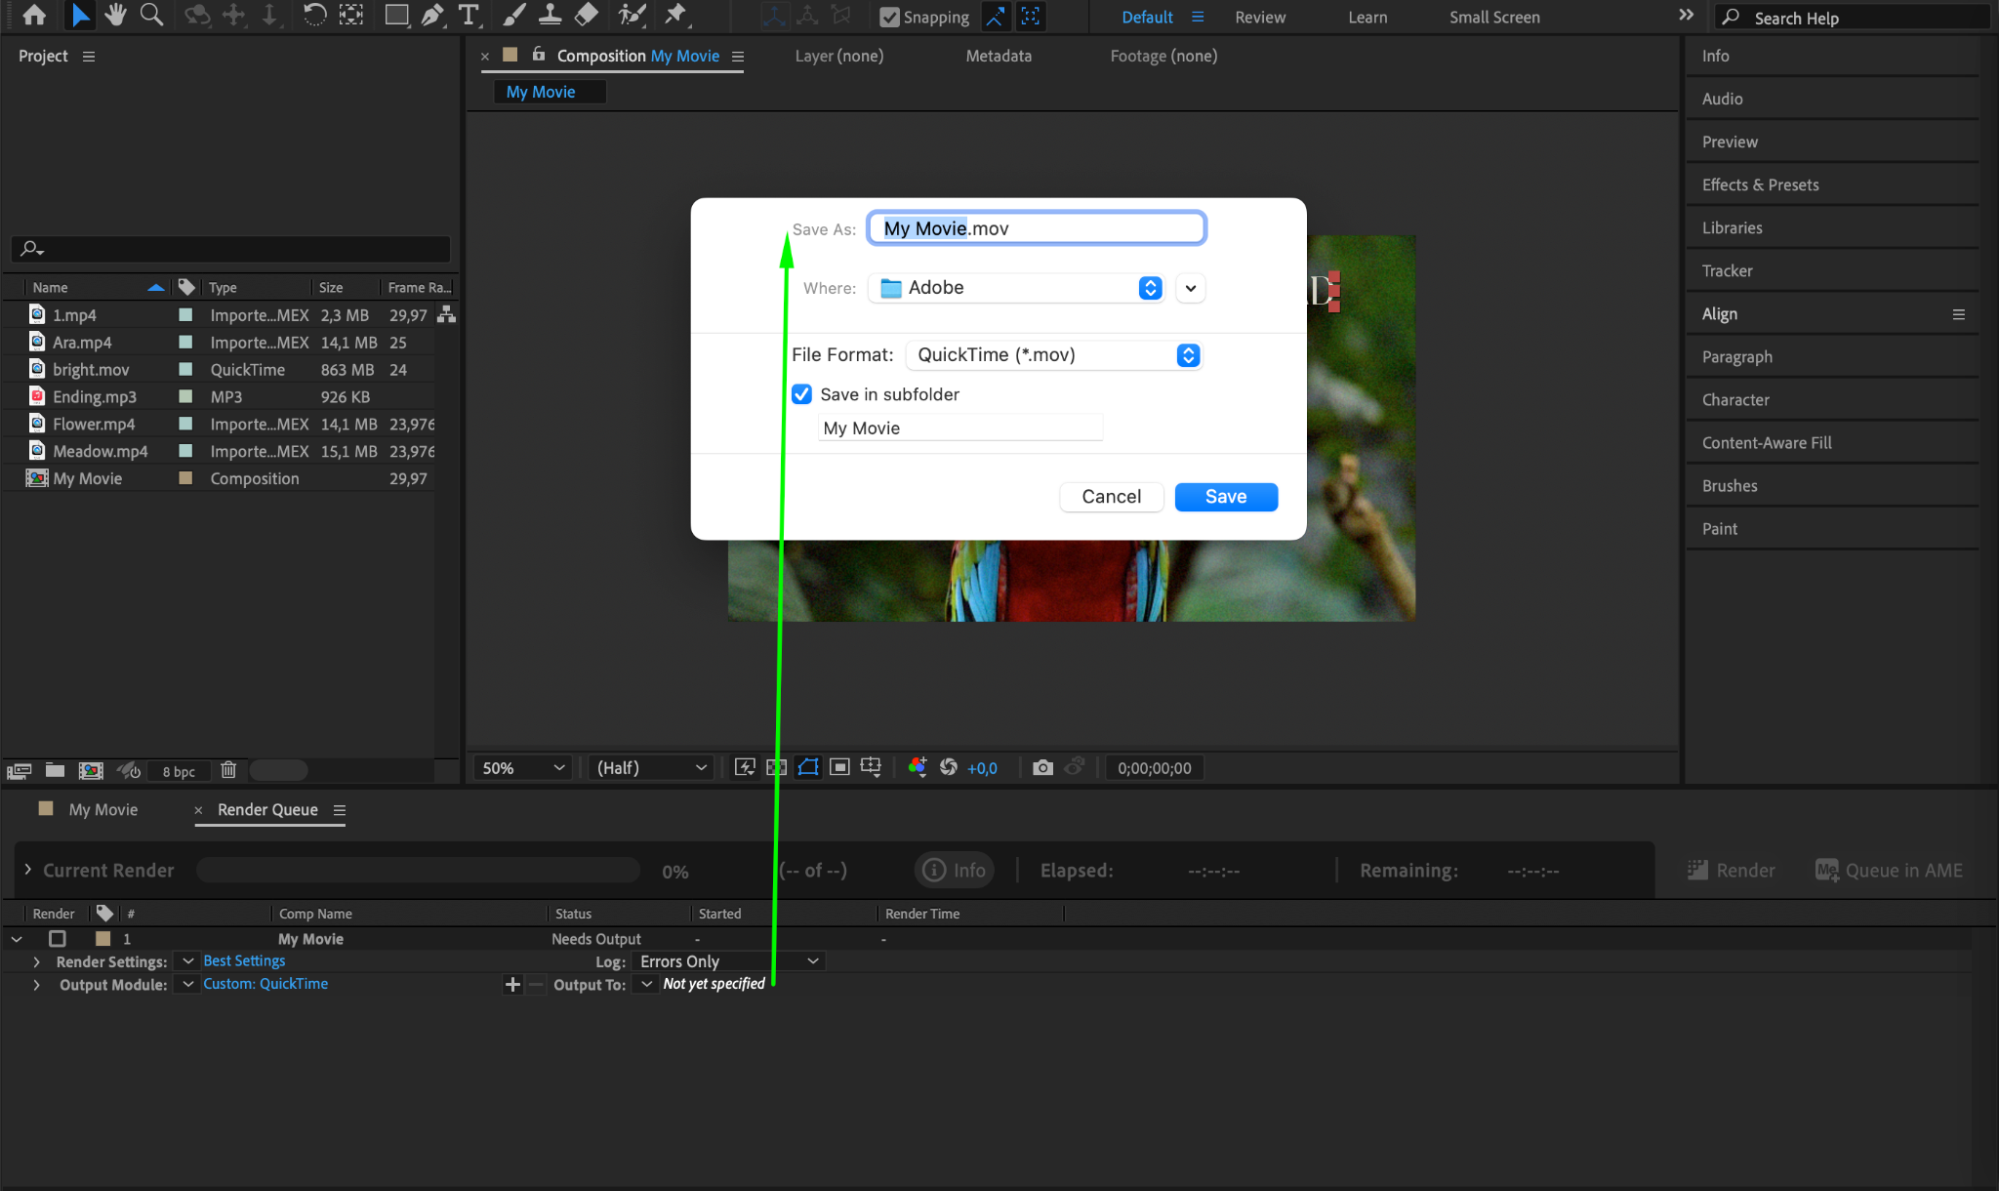
Task: Select the Zoom magnifier tool
Action: tap(152, 15)
